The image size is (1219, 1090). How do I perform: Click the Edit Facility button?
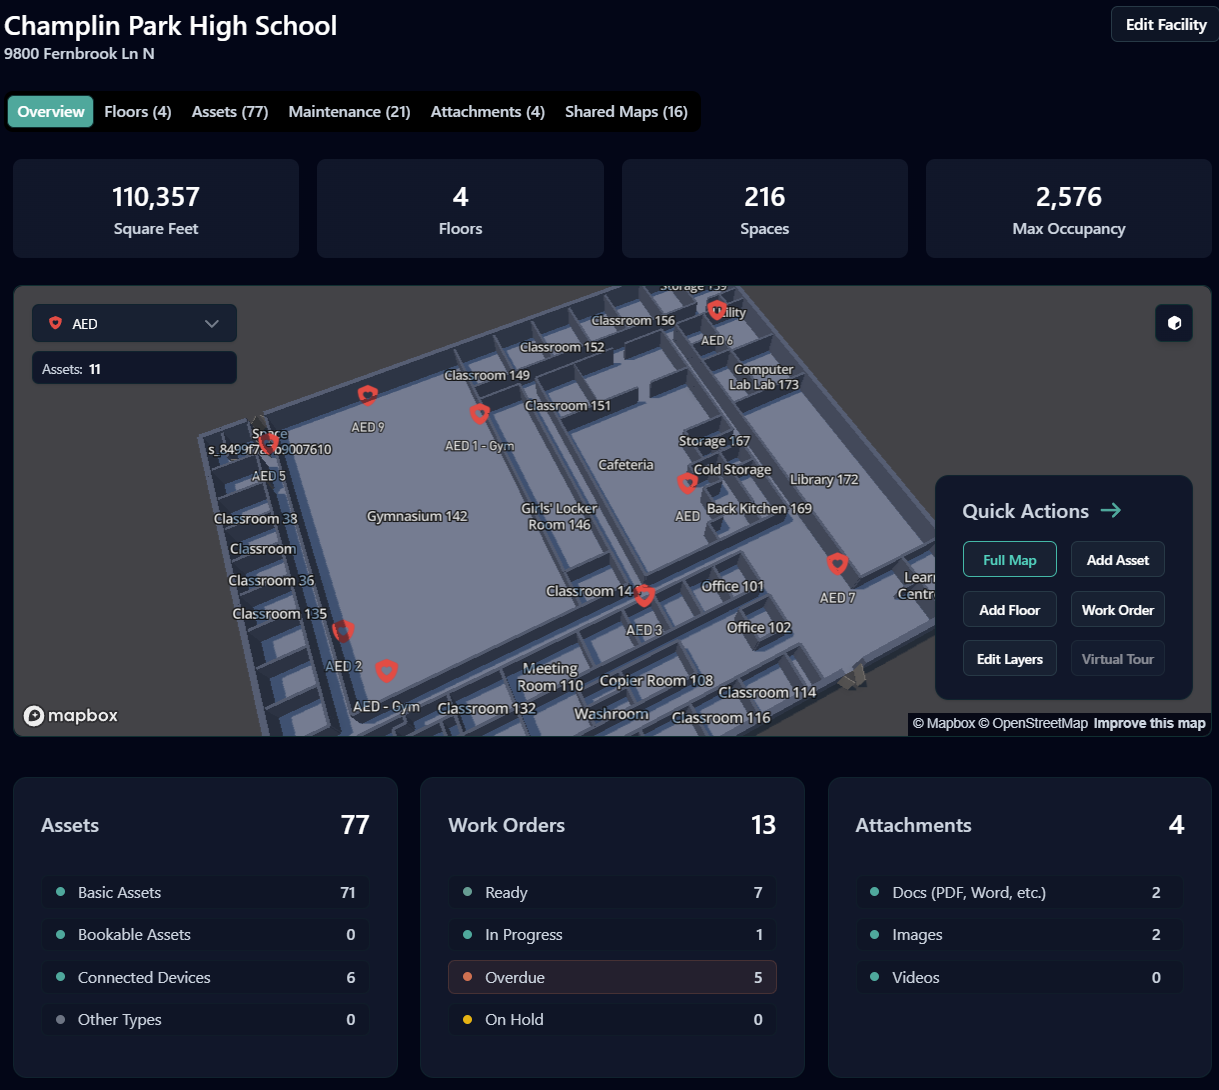1165,24
